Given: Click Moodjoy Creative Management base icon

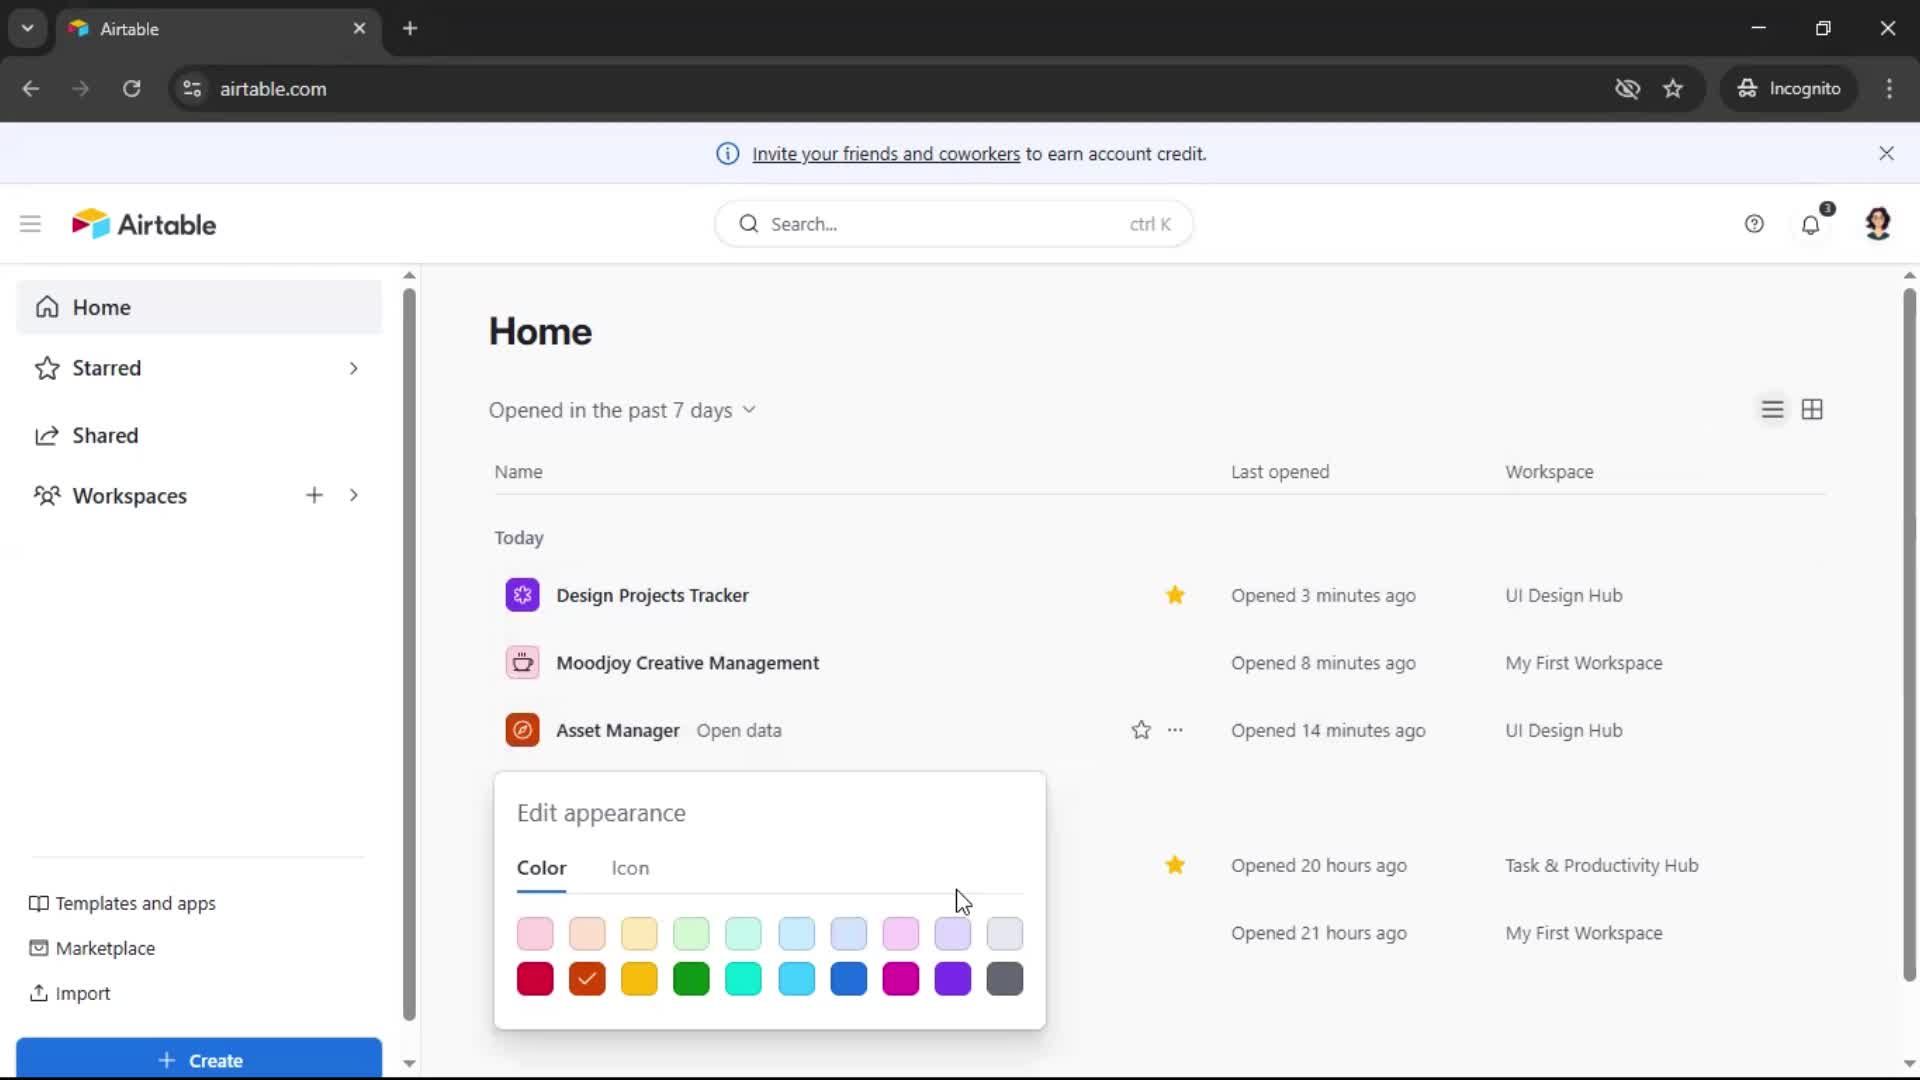Looking at the screenshot, I should tap(522, 663).
